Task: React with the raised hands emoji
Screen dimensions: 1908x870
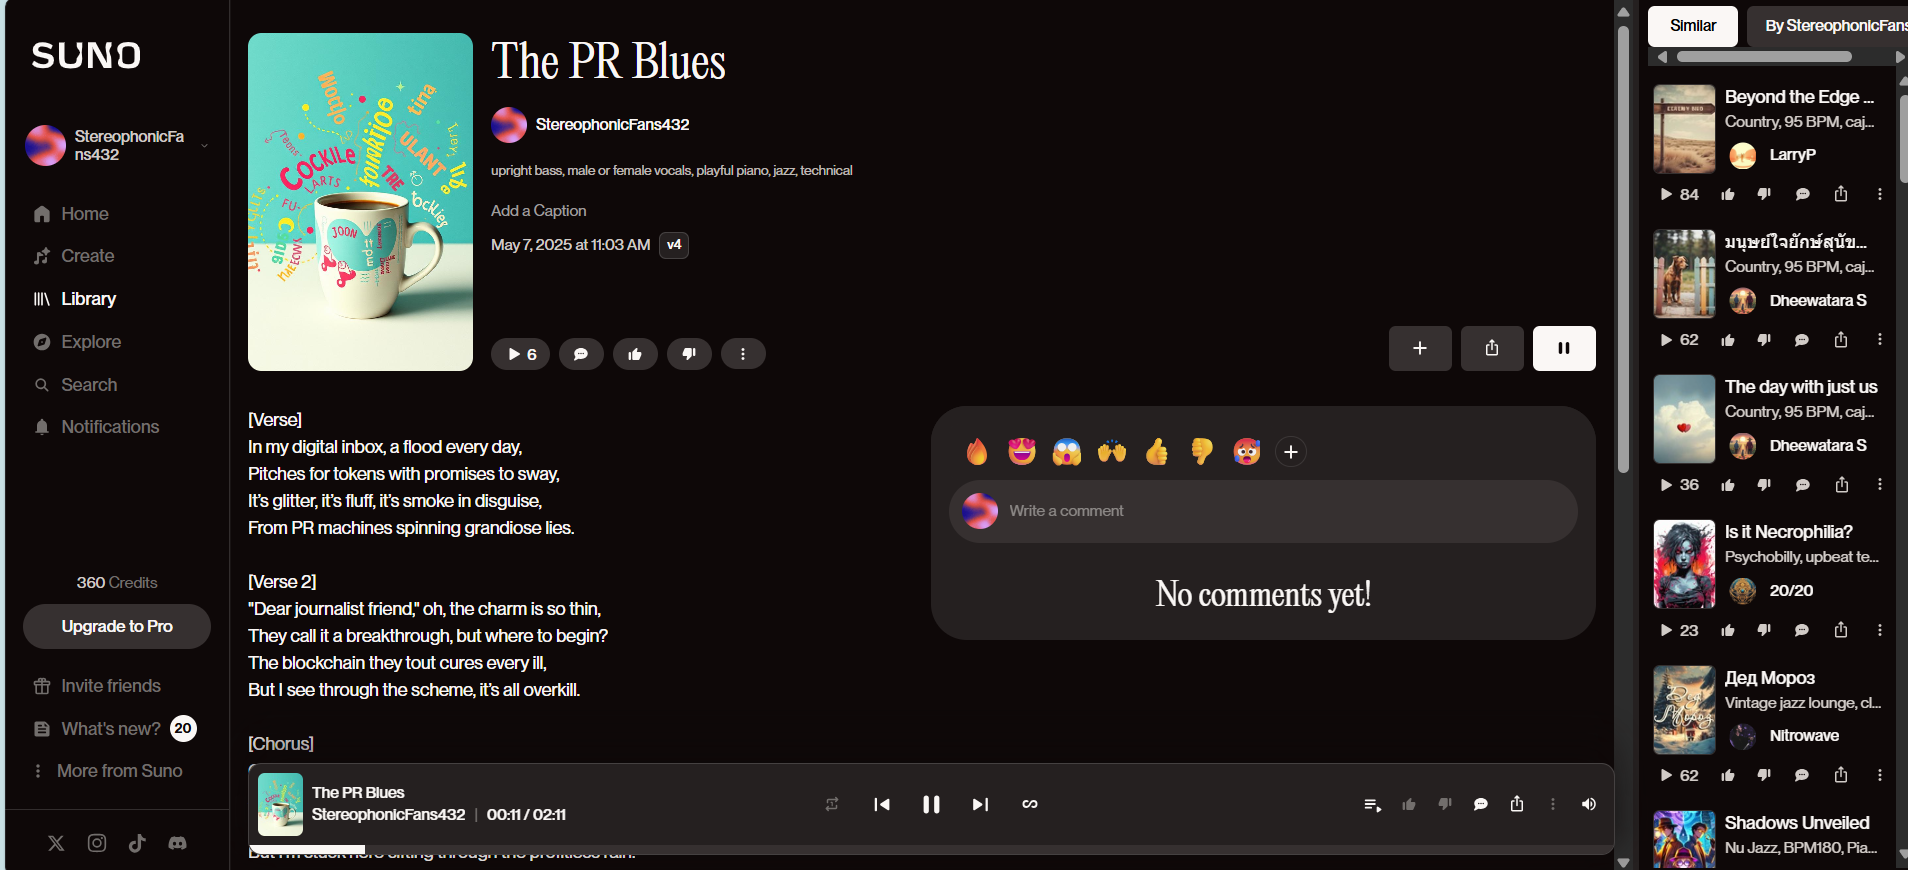Action: [x=1112, y=452]
